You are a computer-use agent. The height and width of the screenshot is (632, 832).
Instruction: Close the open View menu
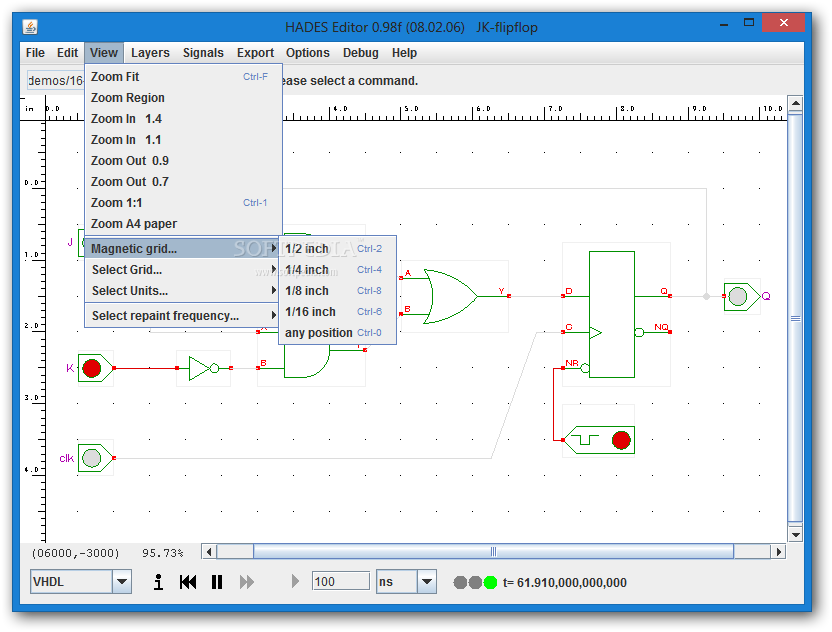point(103,53)
